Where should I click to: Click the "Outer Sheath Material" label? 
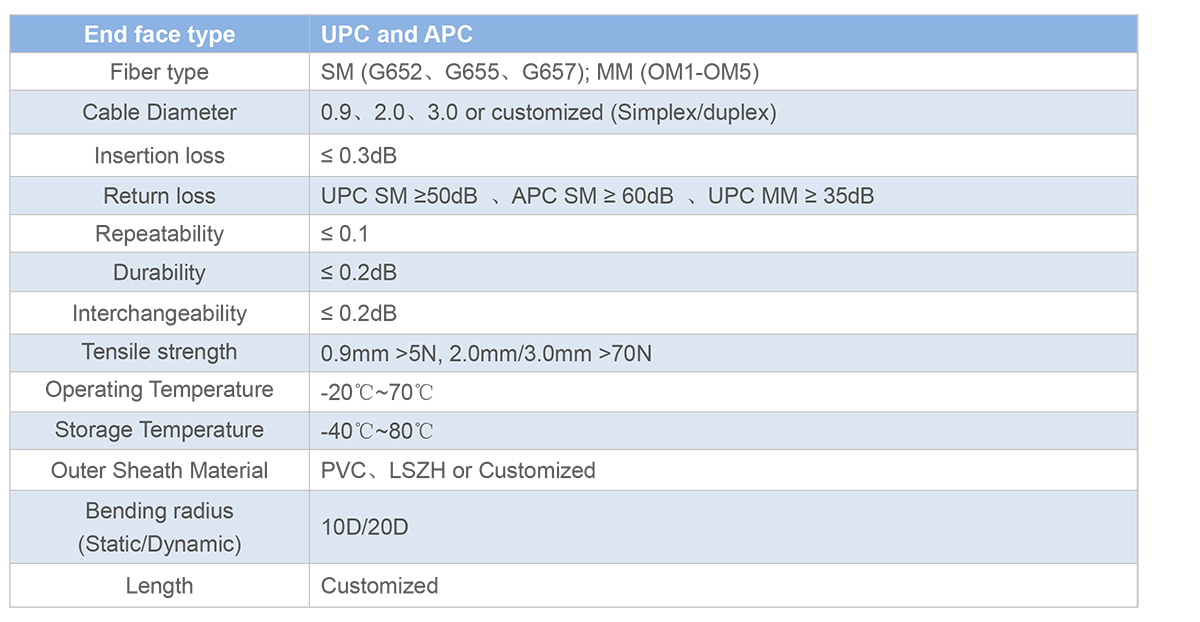[160, 470]
